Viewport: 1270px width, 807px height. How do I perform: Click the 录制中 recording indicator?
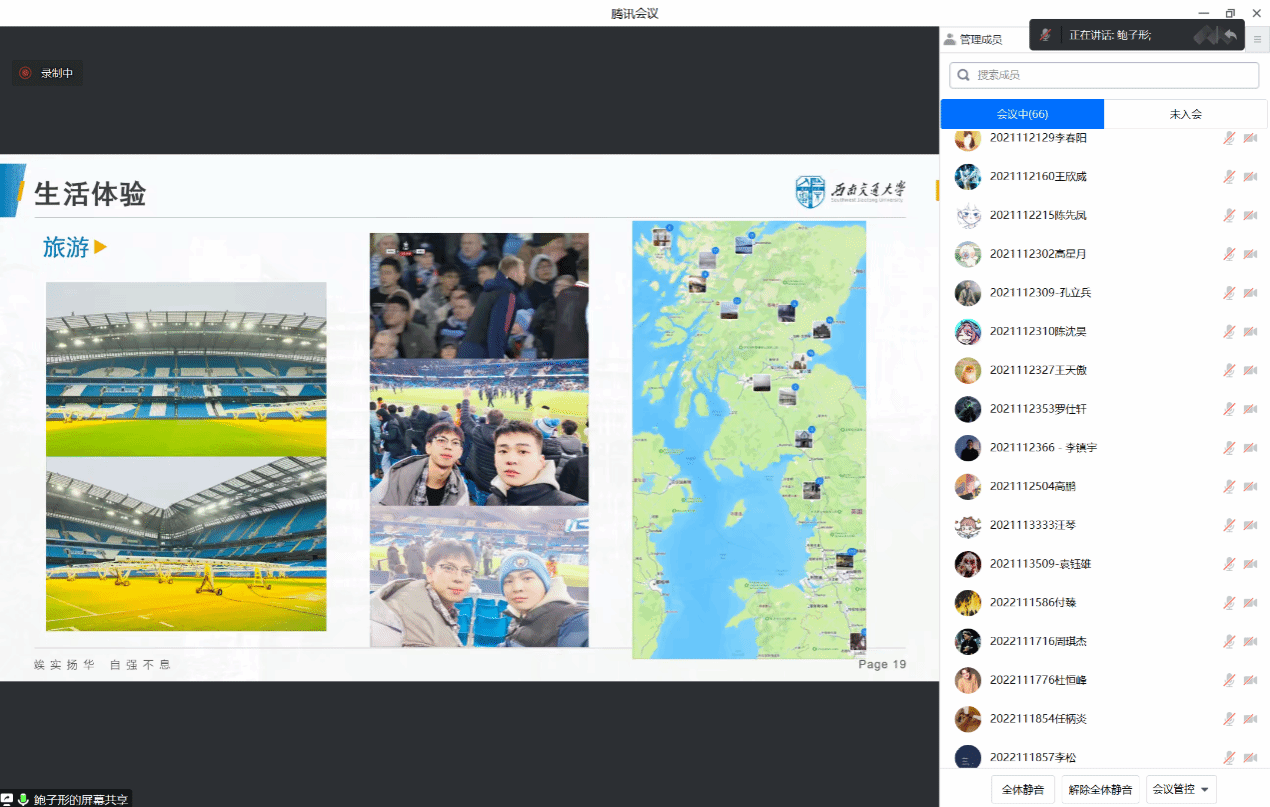(x=47, y=73)
